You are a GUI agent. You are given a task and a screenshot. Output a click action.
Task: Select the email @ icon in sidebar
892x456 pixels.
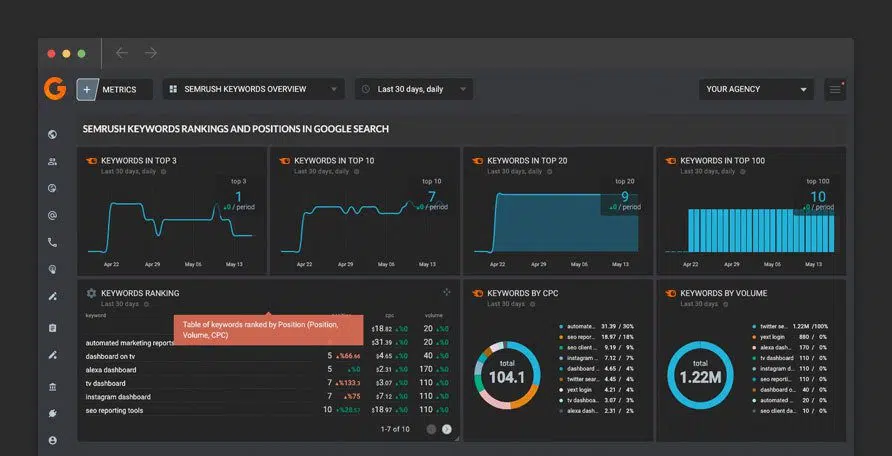coord(52,215)
